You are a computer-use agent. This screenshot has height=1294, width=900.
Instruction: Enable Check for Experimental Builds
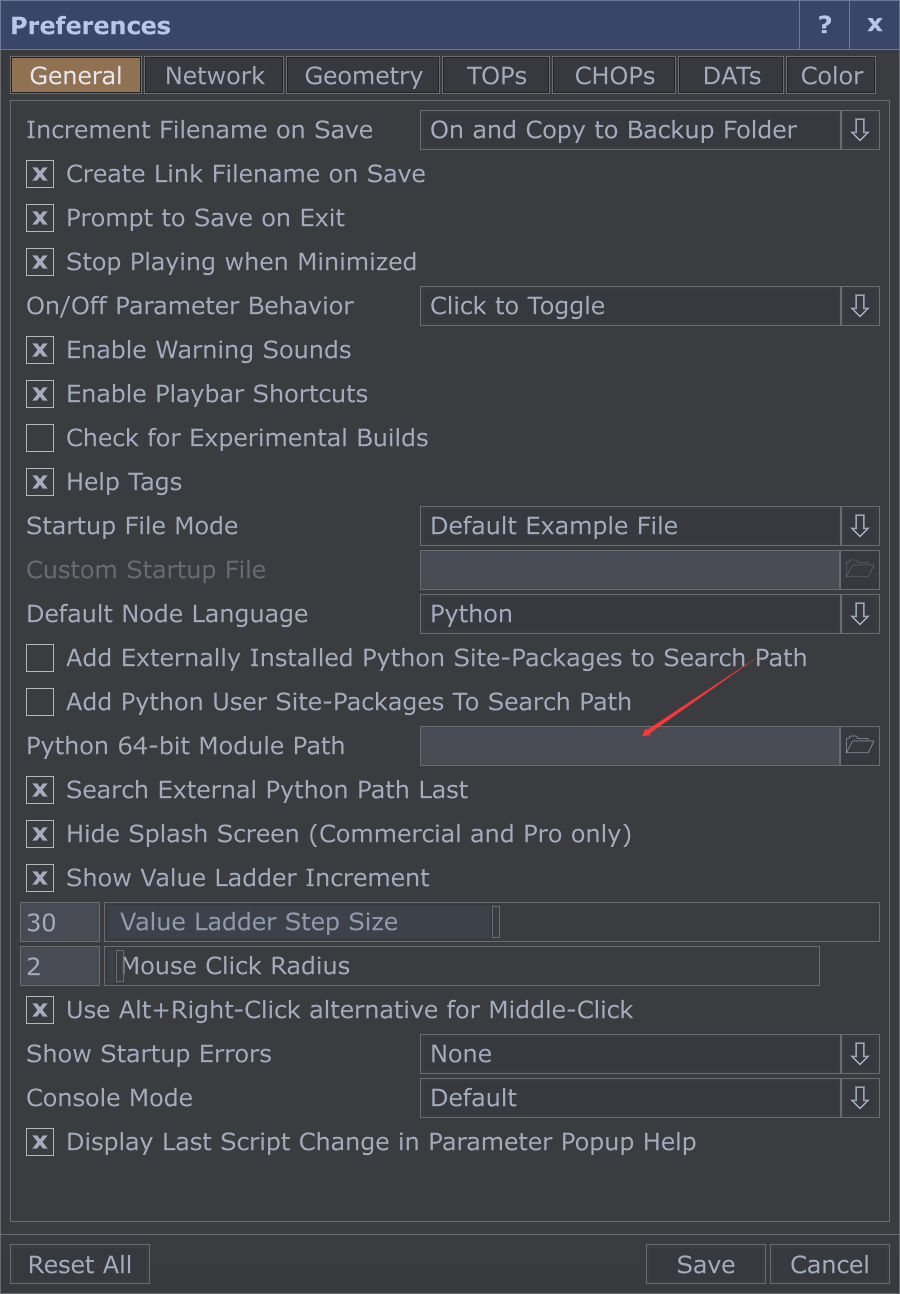point(40,438)
